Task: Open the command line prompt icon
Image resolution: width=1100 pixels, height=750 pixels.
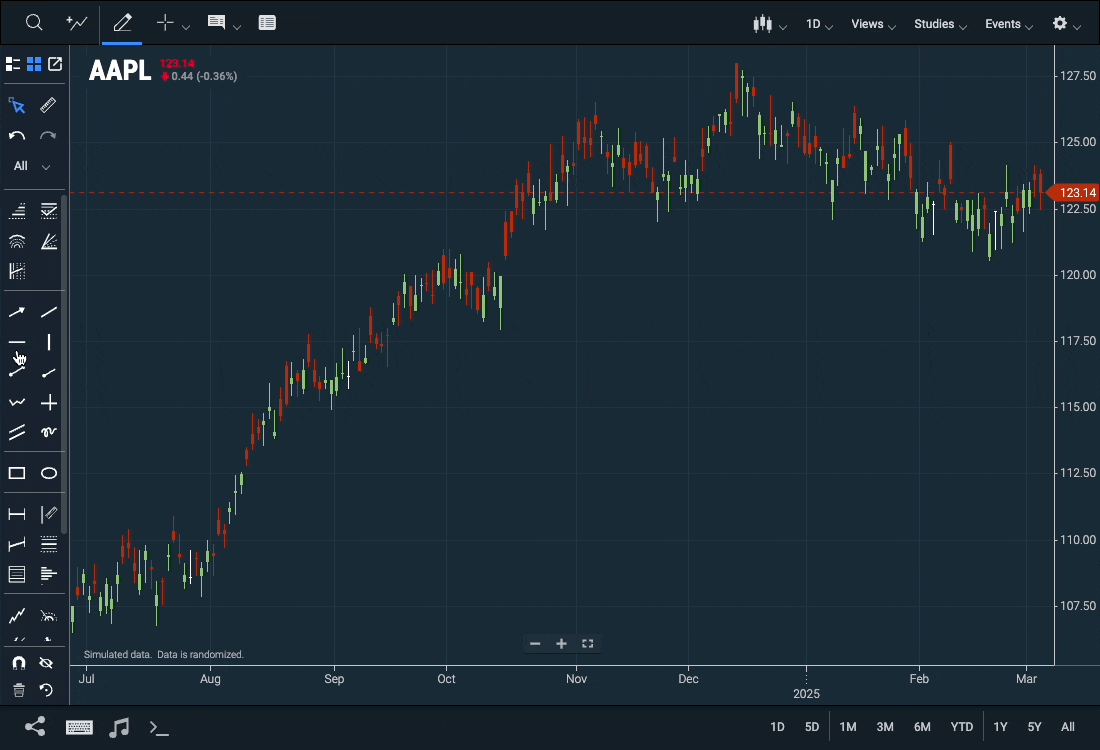Action: [x=159, y=728]
